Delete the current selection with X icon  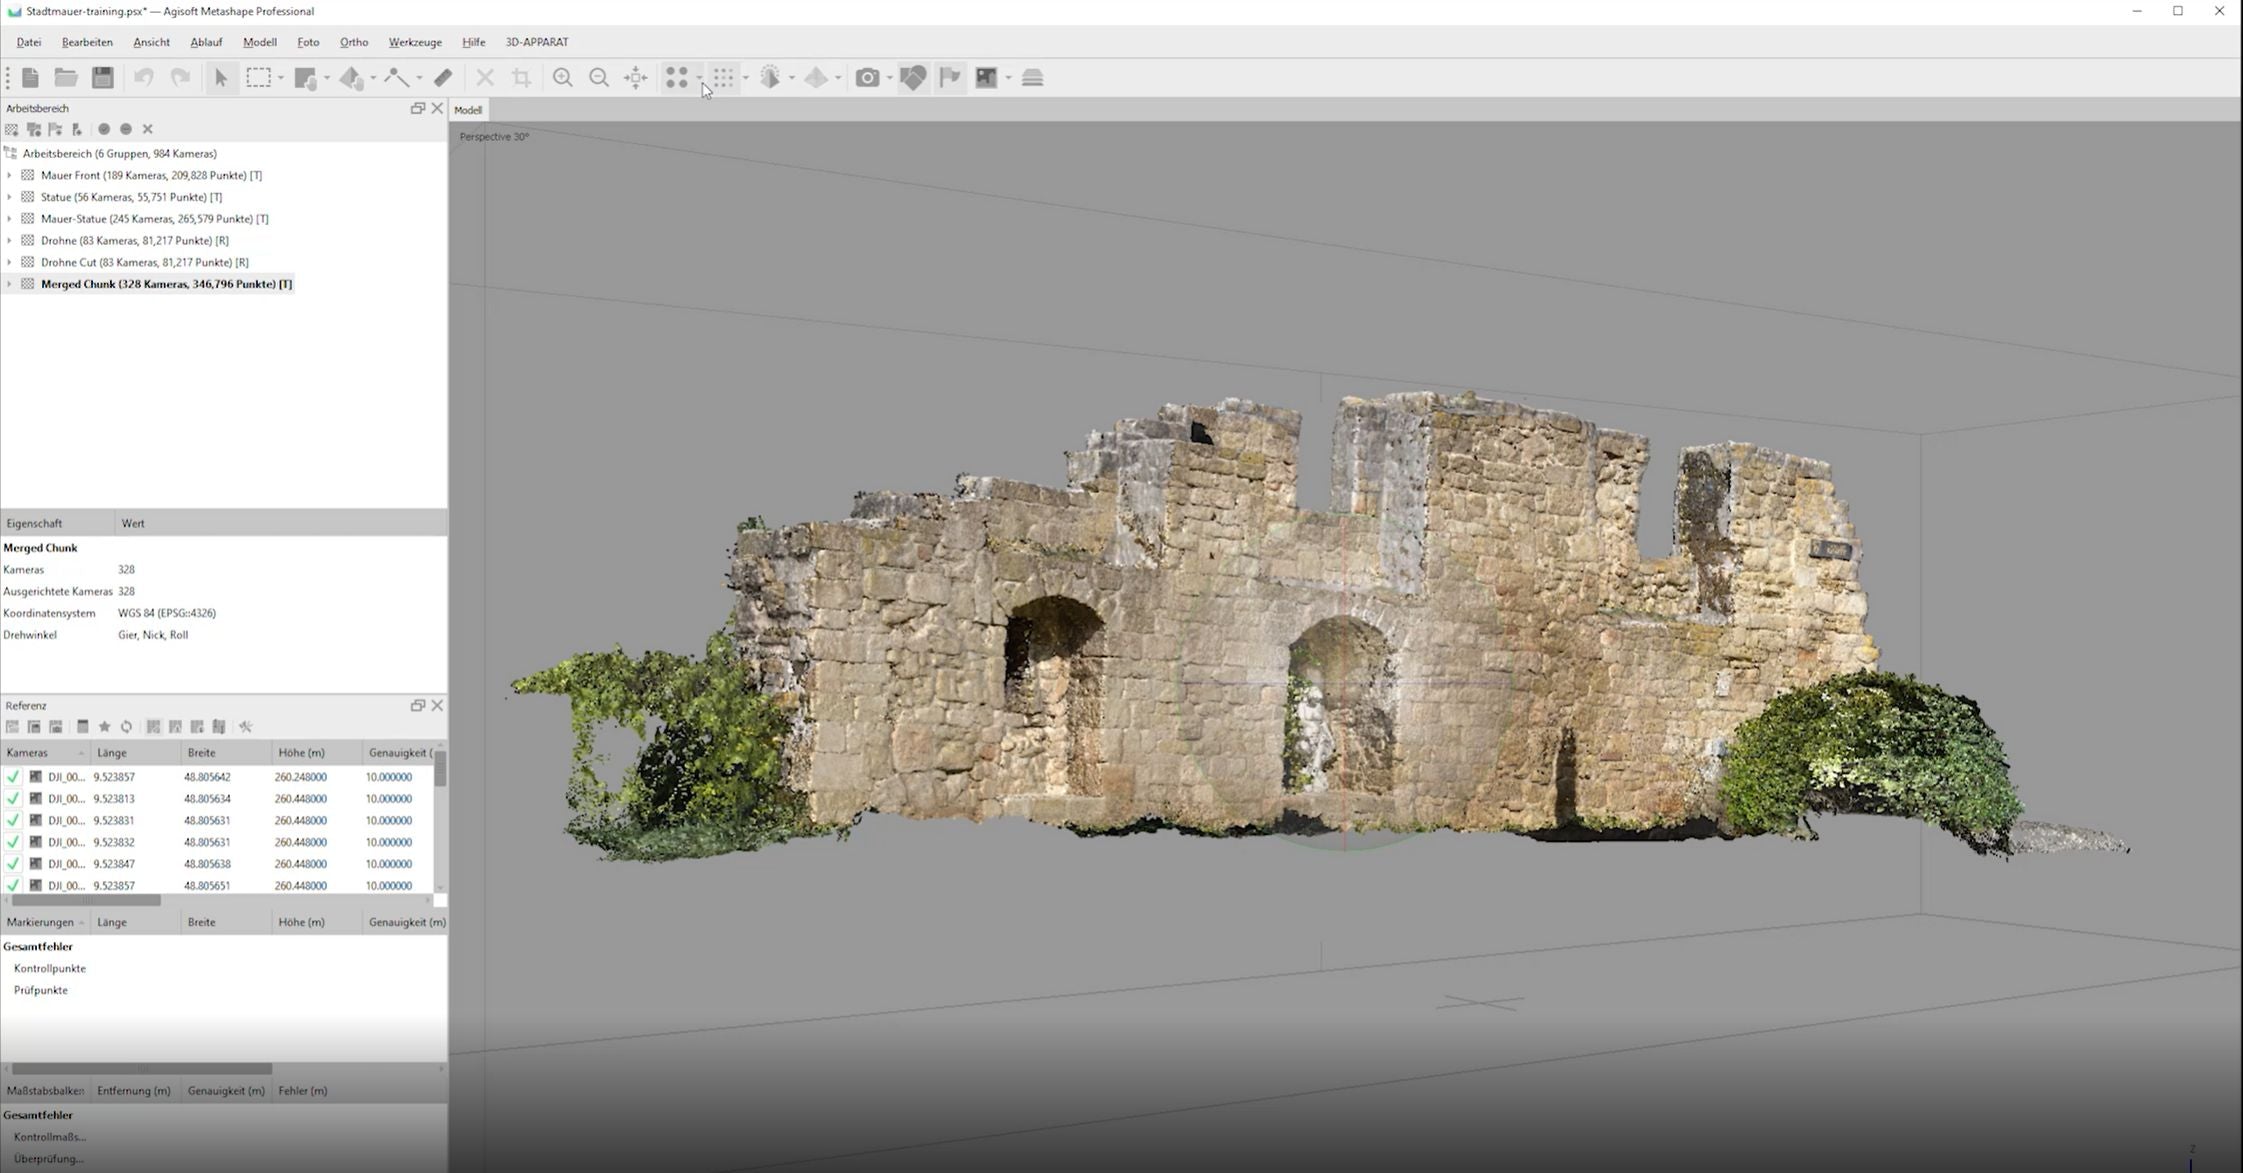click(x=485, y=78)
